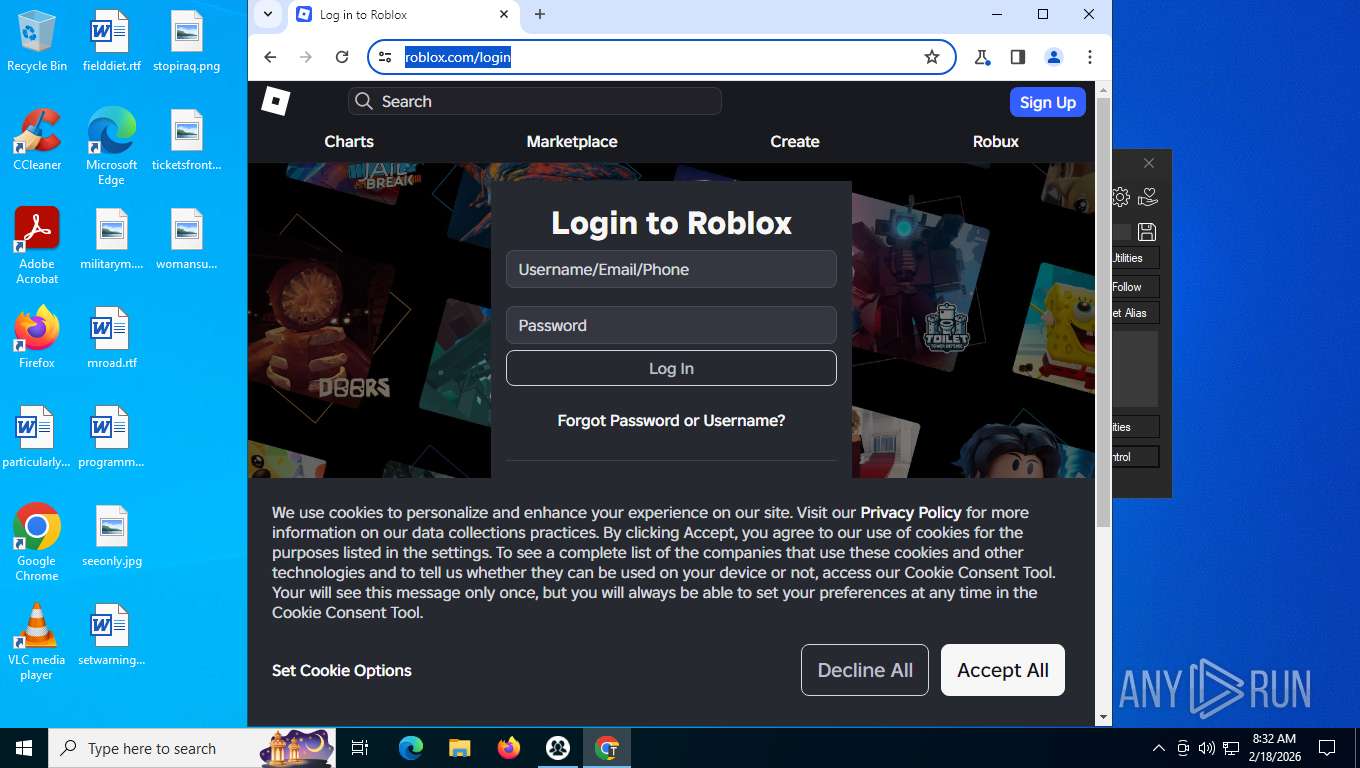1360x768 pixels.
Task: Select mroad.rtf file on desktop
Action: click(x=111, y=339)
